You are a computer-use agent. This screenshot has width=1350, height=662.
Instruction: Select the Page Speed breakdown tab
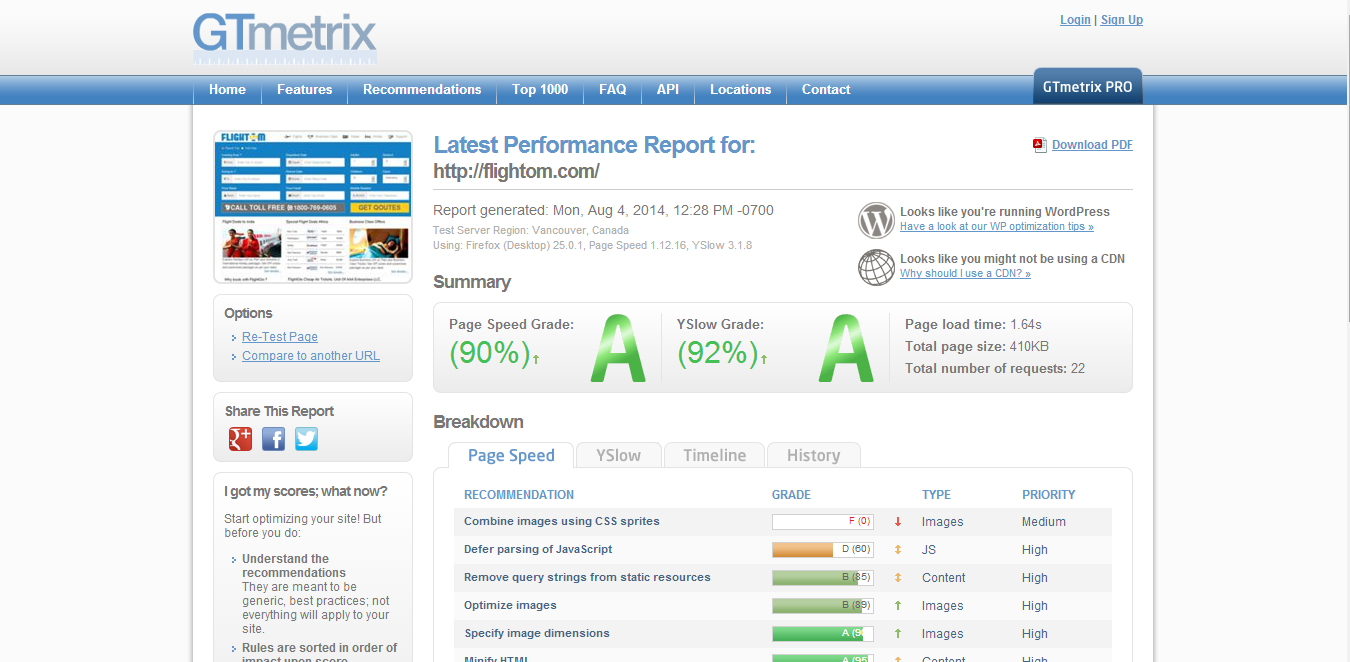click(511, 455)
